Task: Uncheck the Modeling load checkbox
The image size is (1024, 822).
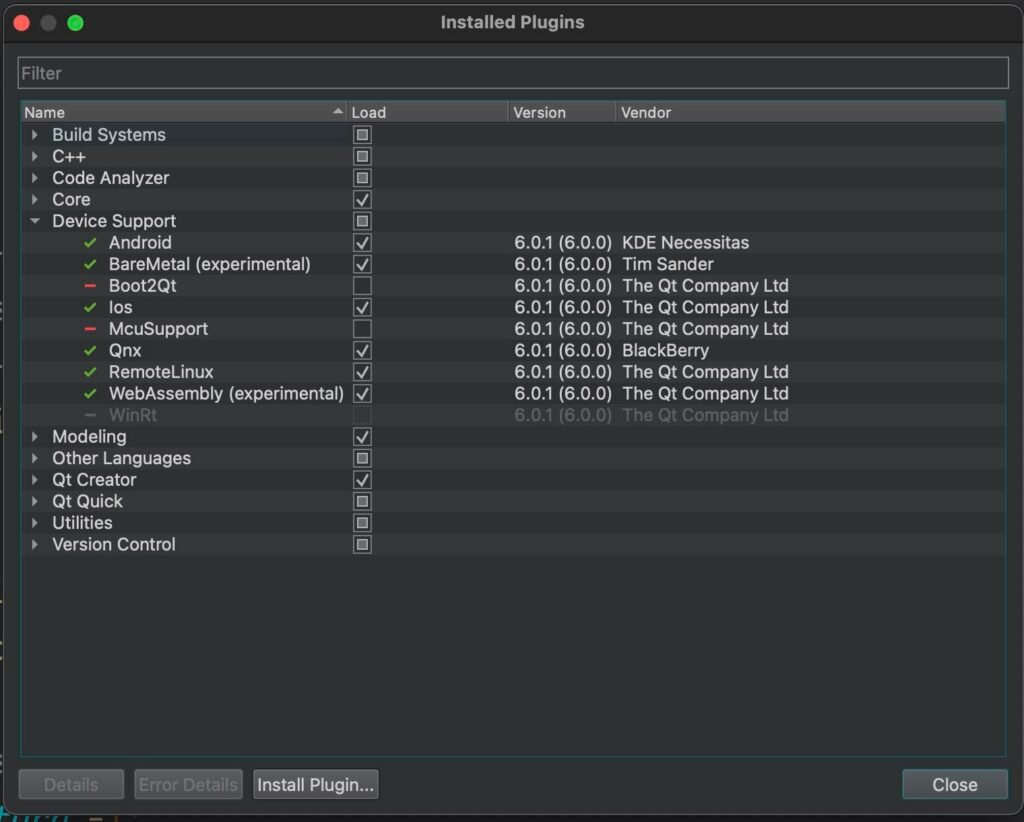Action: (362, 437)
